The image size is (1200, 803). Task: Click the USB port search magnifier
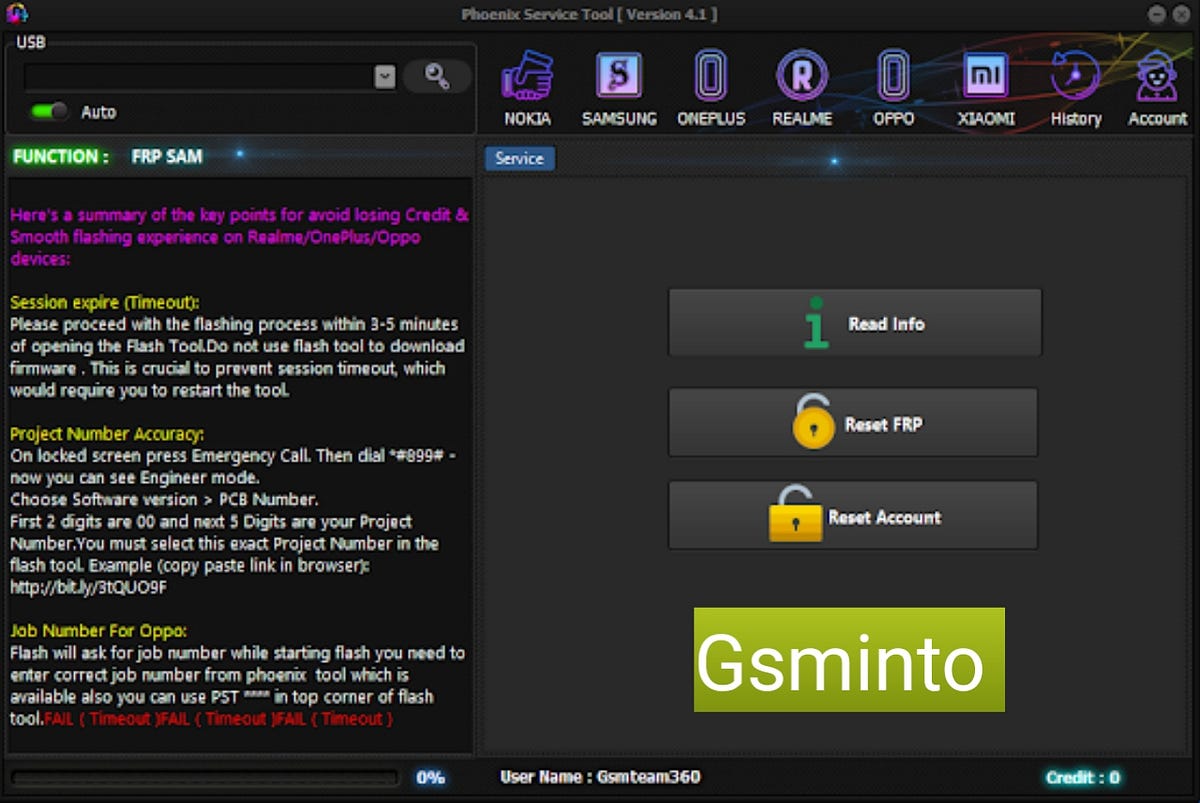pyautogui.click(x=437, y=76)
